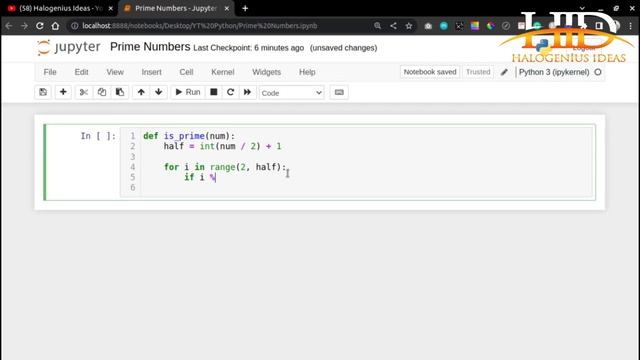Click the Python 3 (ipykernel) kernel name

(x=554, y=72)
